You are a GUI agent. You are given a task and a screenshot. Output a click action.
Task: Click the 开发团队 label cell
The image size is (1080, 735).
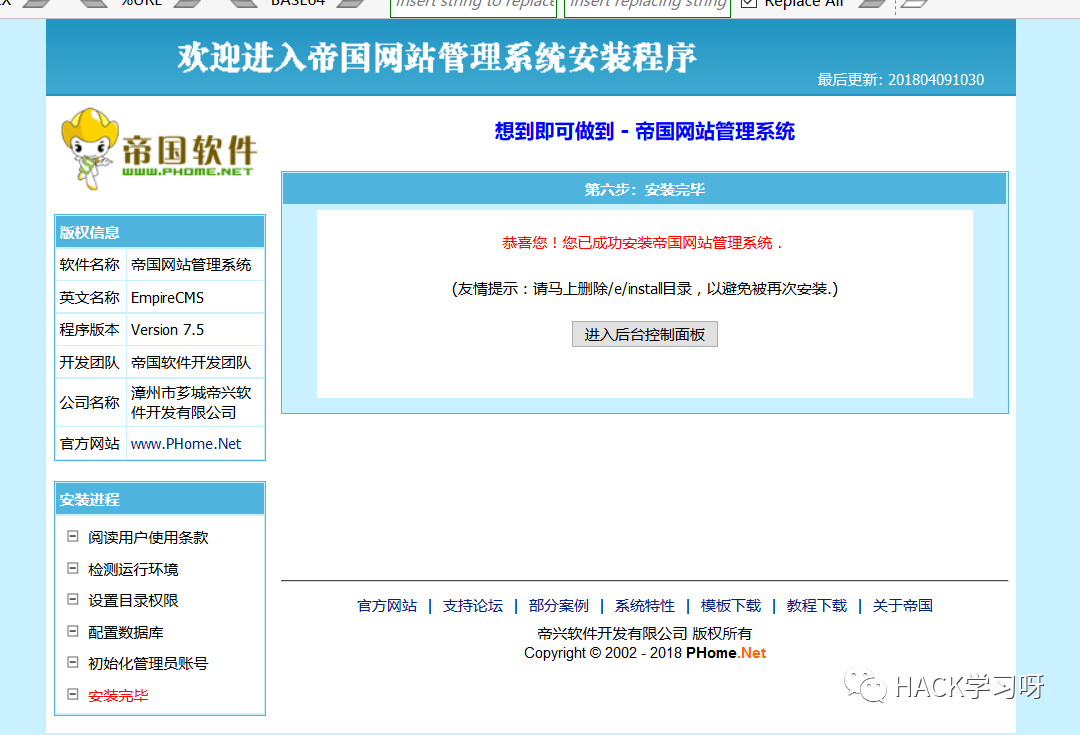[x=90, y=362]
